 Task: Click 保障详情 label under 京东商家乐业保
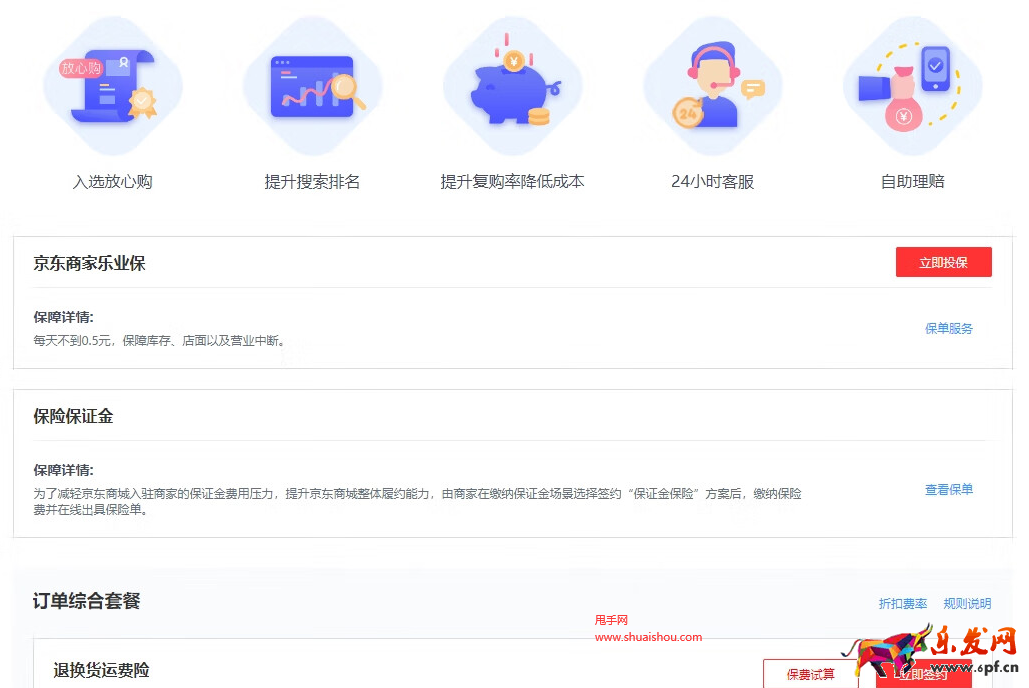tap(64, 317)
